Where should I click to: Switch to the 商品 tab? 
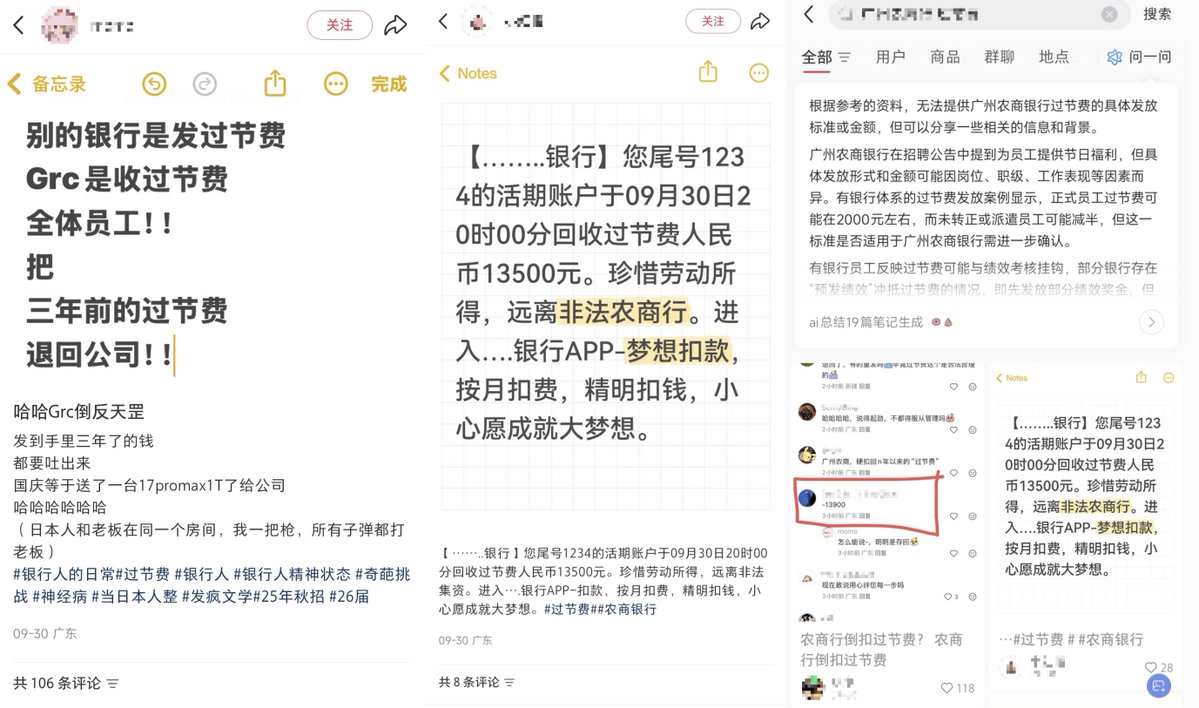coord(944,57)
